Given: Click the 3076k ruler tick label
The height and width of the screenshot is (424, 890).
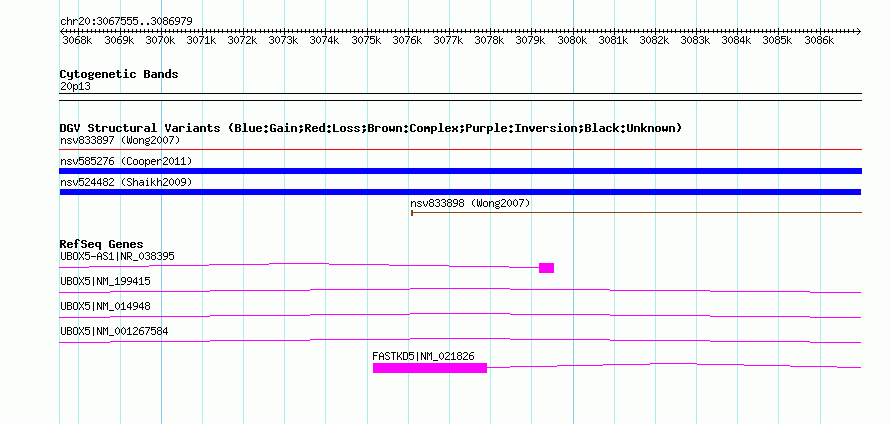Looking at the screenshot, I should [407, 41].
